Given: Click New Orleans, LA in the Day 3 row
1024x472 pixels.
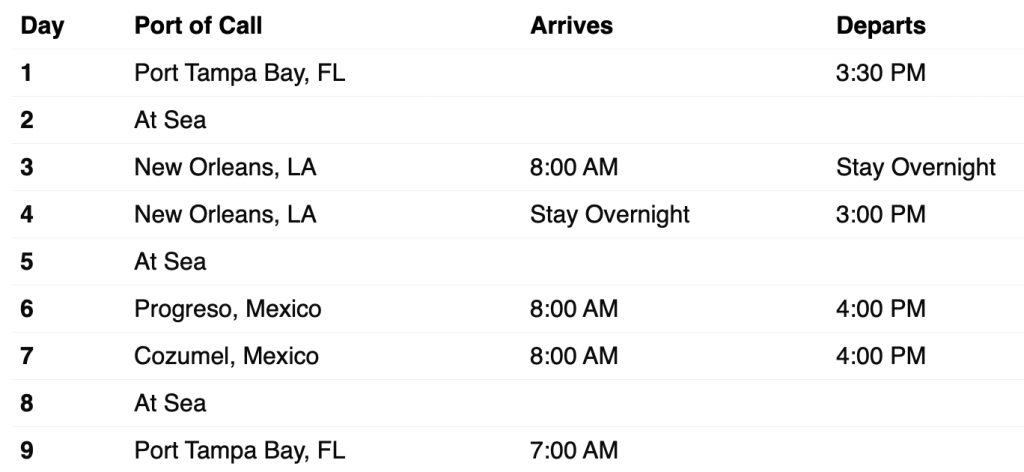Looking at the screenshot, I should pos(225,167).
